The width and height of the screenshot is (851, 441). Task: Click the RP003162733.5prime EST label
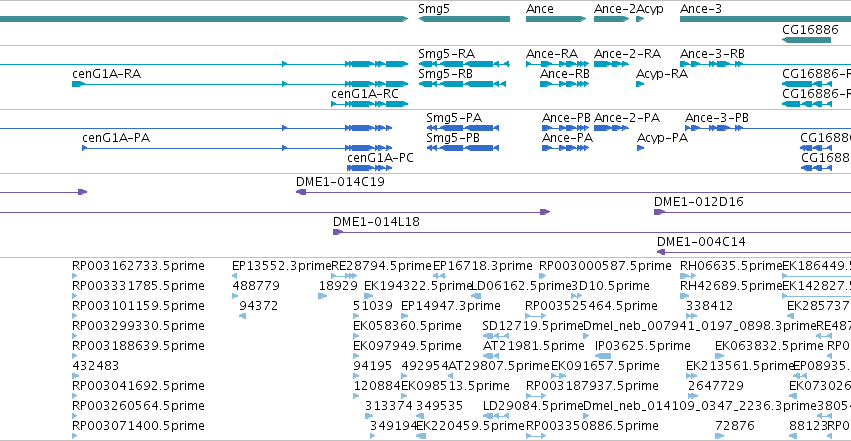pos(138,266)
